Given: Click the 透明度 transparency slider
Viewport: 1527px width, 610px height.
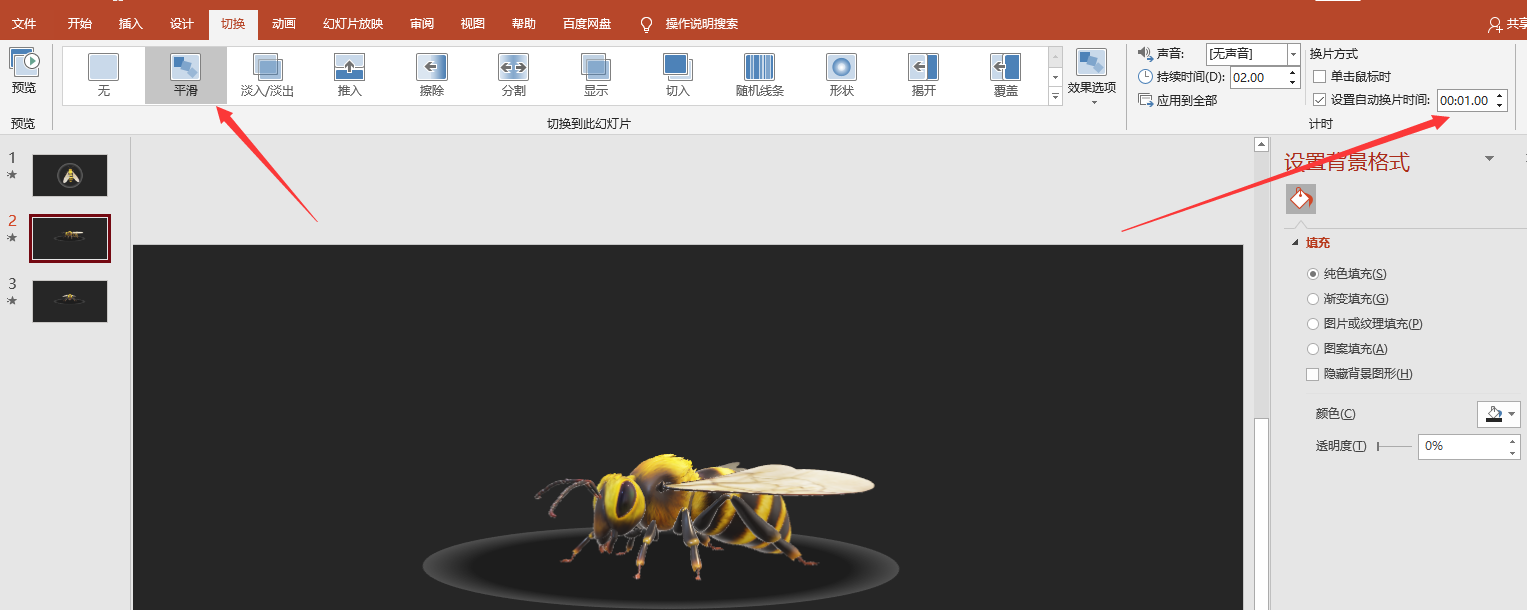Looking at the screenshot, I should [x=1395, y=446].
